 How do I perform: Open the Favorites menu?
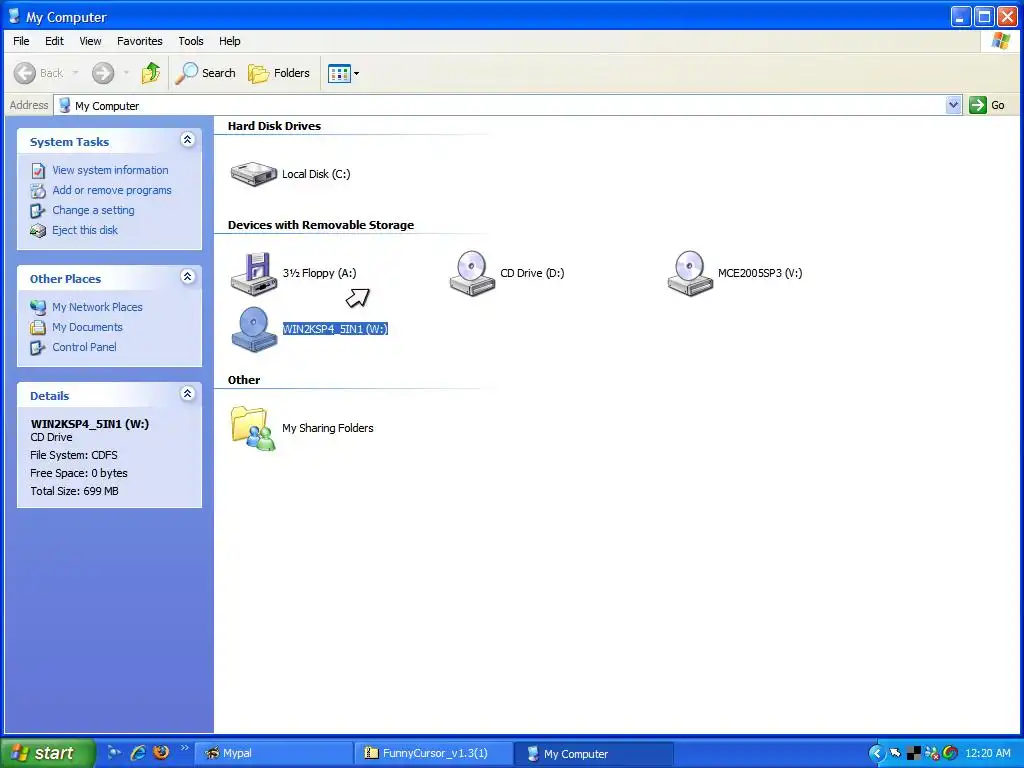point(140,41)
